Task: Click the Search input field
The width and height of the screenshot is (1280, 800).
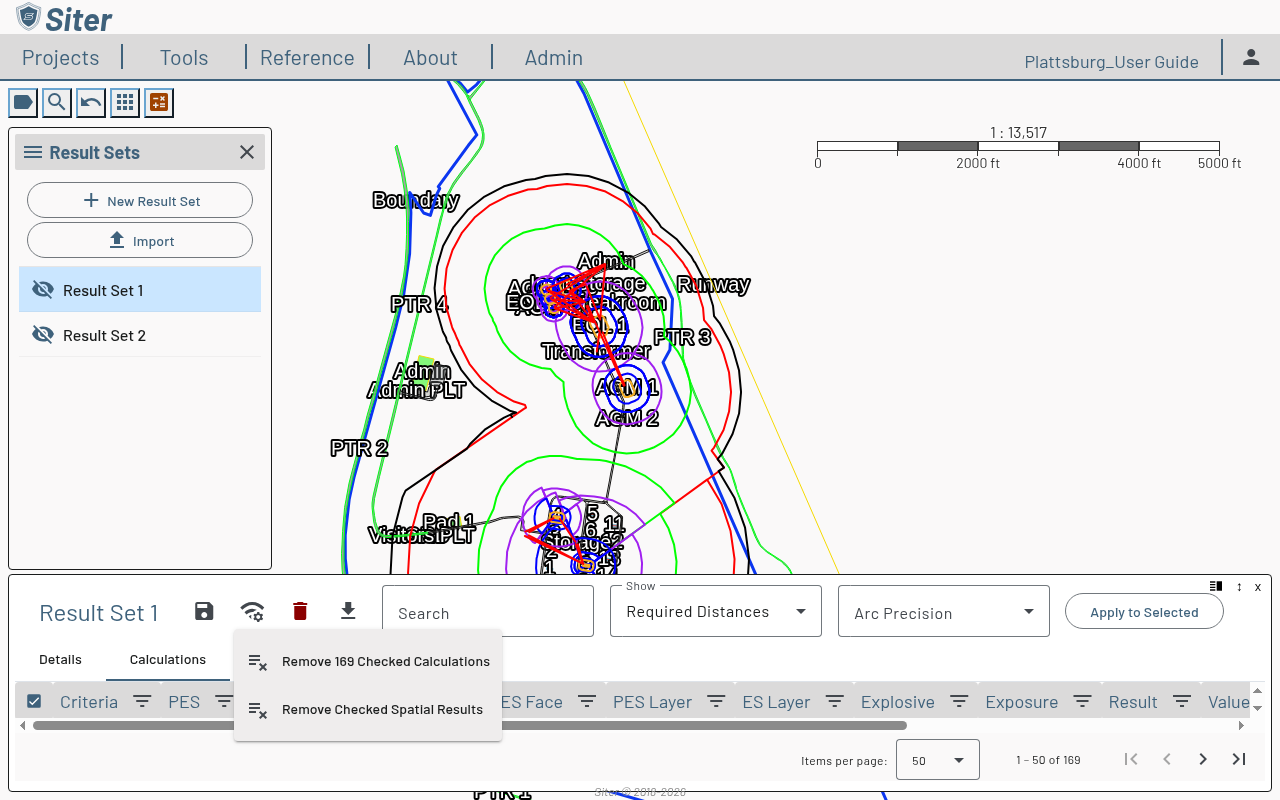Action: (488, 611)
